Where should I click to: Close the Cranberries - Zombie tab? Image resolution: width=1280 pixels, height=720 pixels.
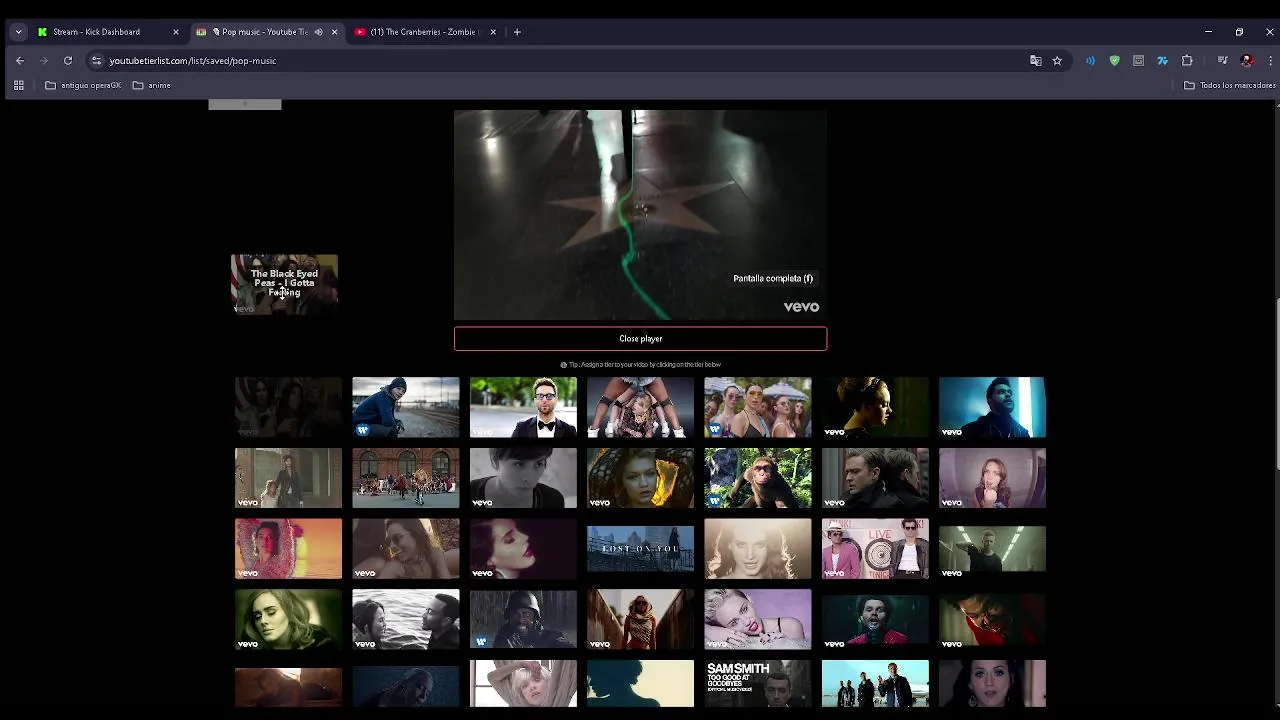pyautogui.click(x=493, y=32)
